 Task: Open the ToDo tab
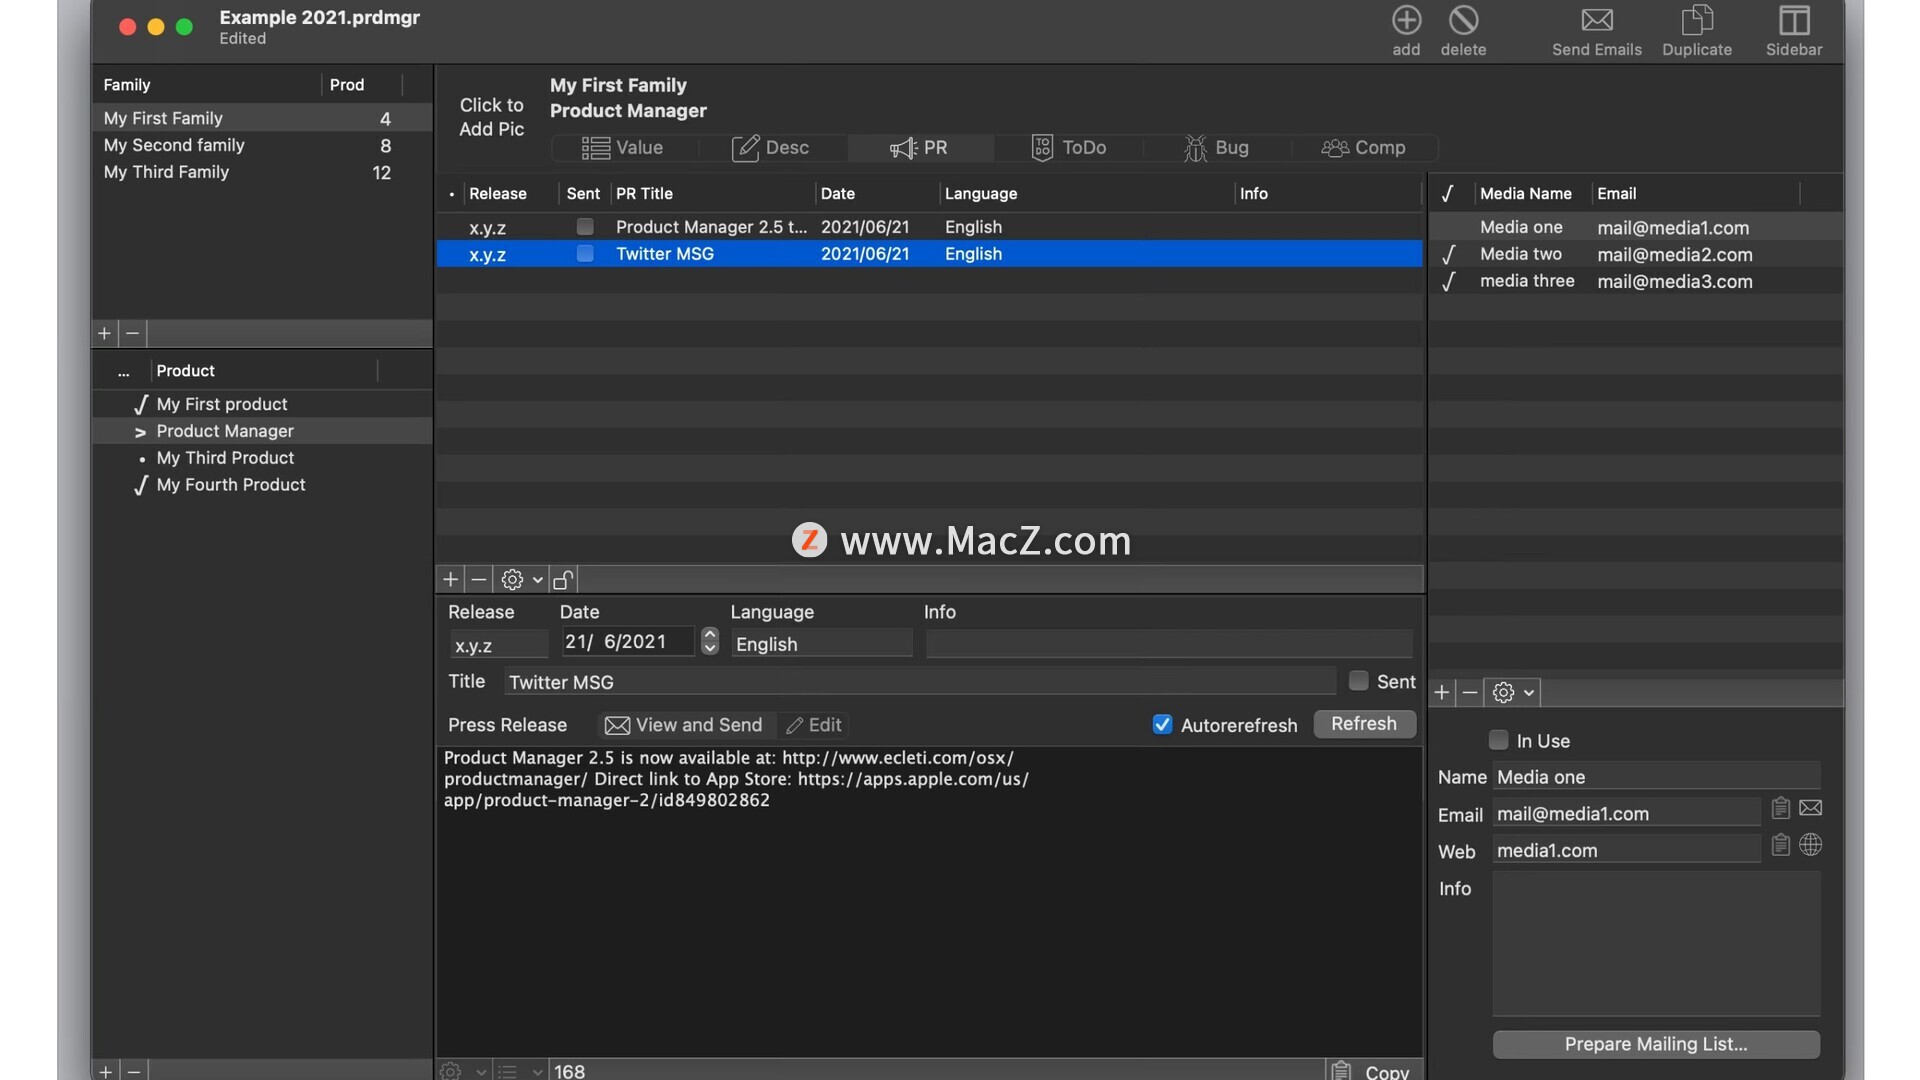coord(1068,148)
